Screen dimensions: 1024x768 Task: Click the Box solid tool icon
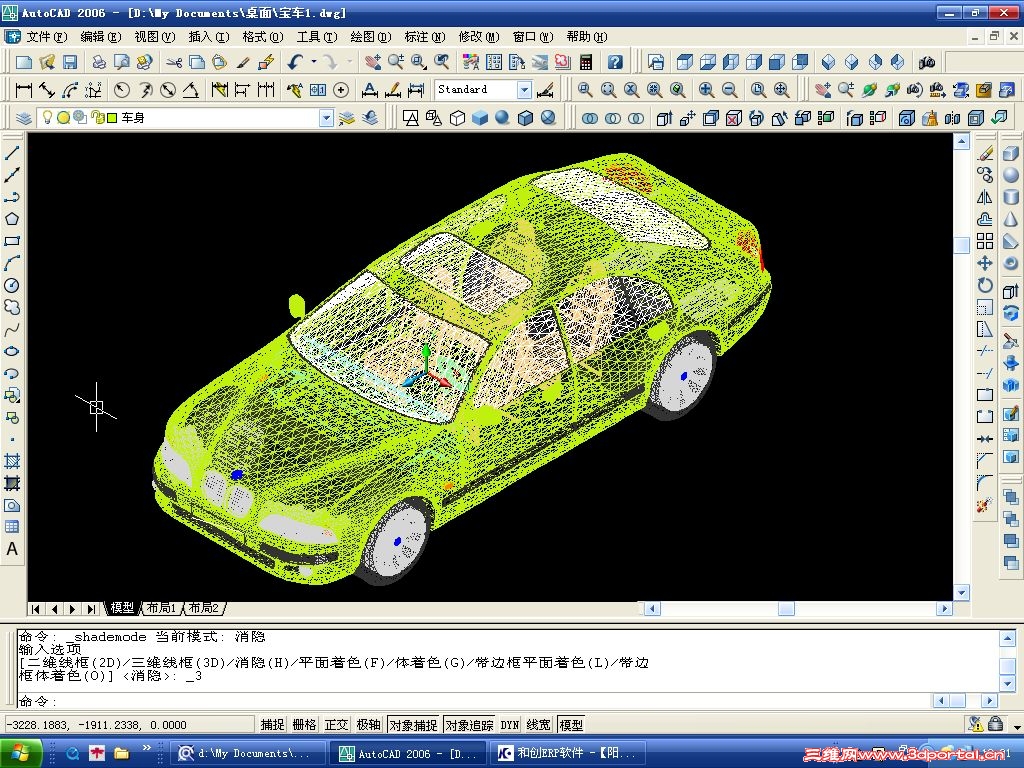click(1011, 153)
